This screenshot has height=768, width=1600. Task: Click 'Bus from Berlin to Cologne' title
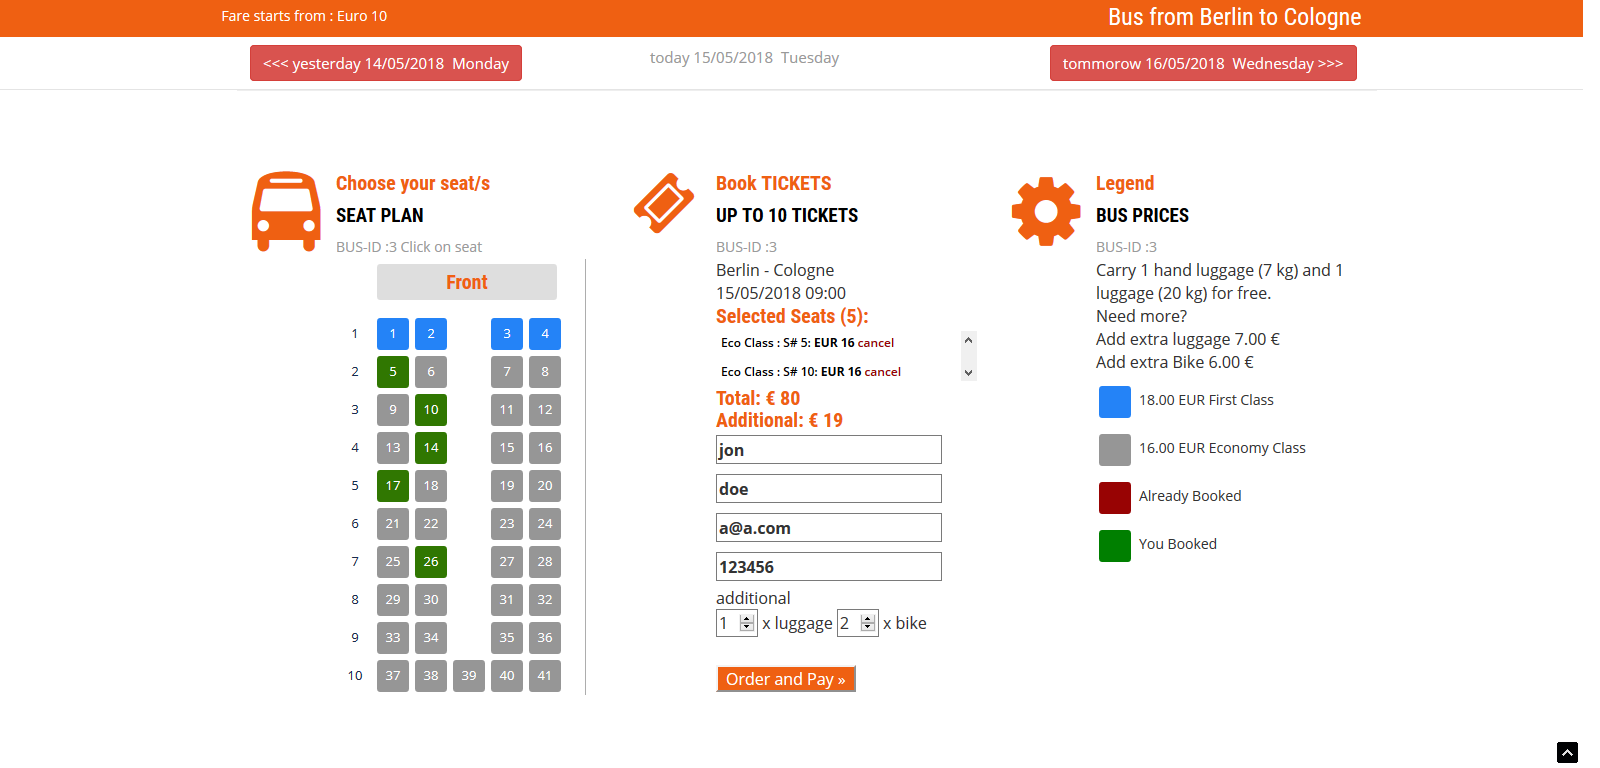coord(1234,17)
